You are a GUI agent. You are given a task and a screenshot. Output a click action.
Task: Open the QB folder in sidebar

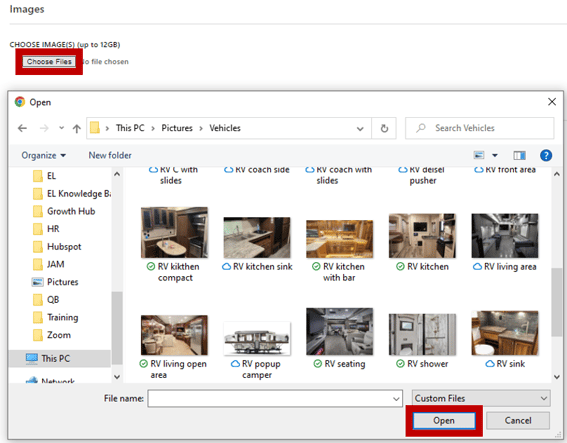[46, 300]
